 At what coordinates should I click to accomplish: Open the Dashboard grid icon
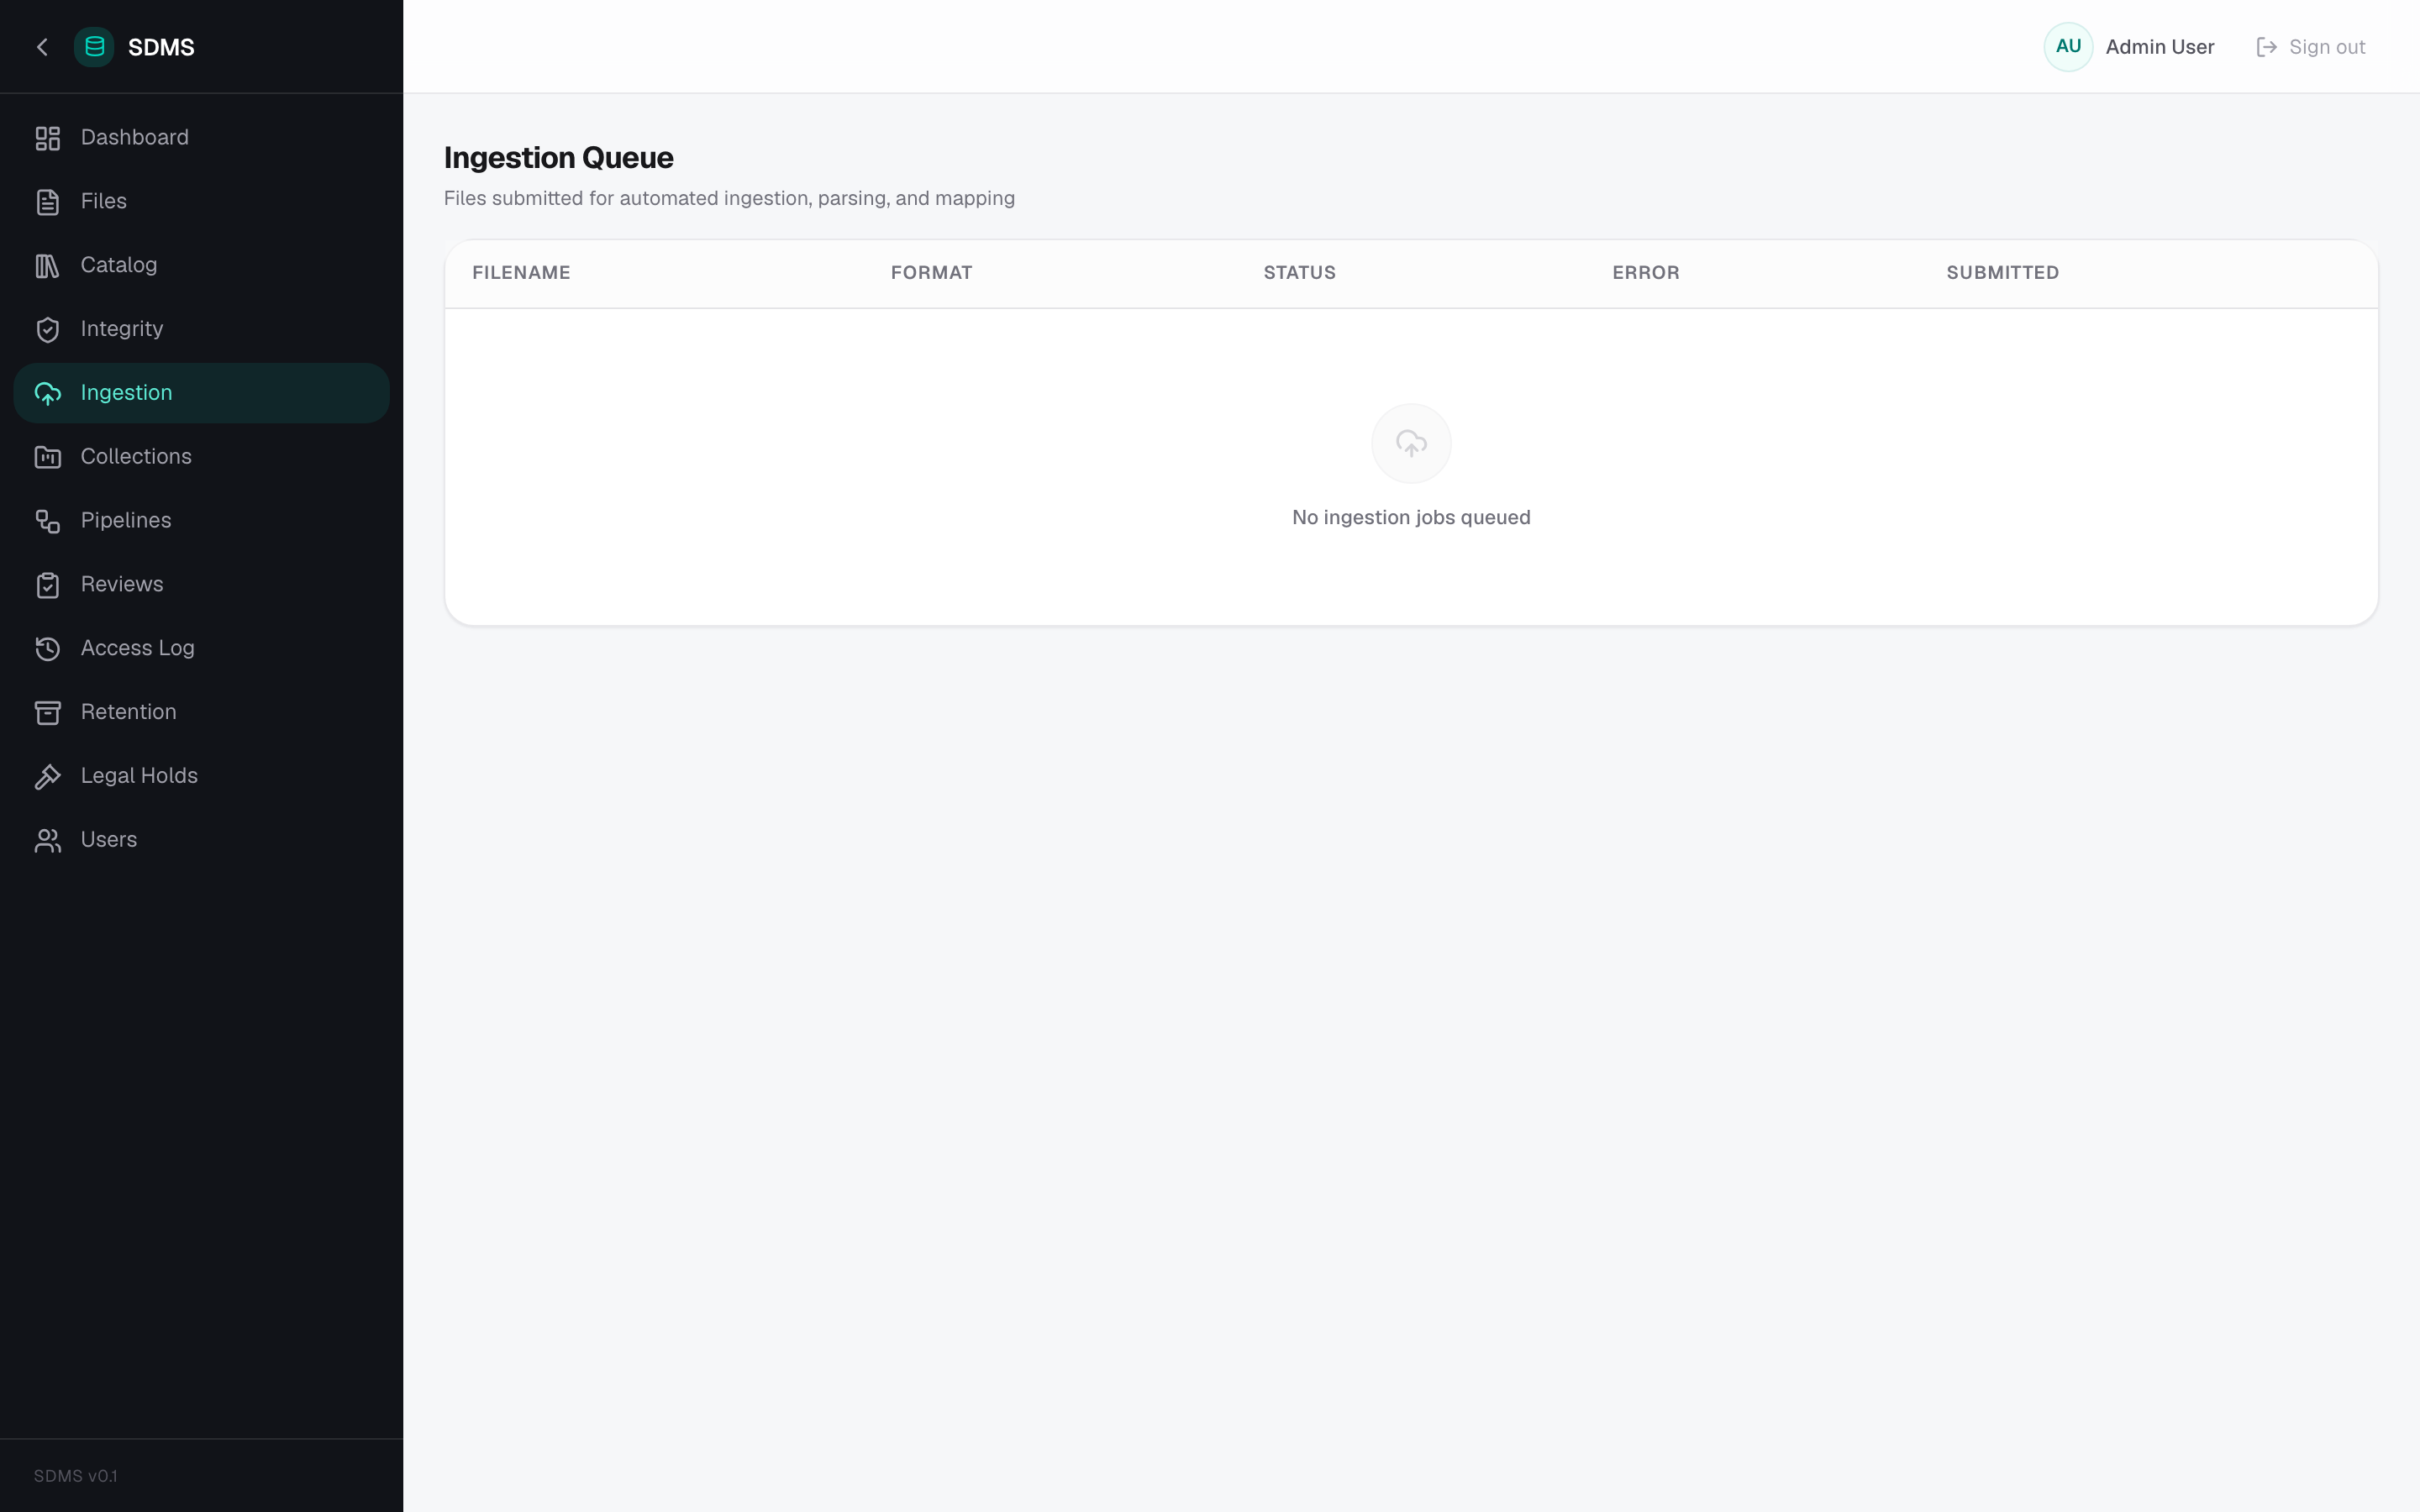coord(48,138)
